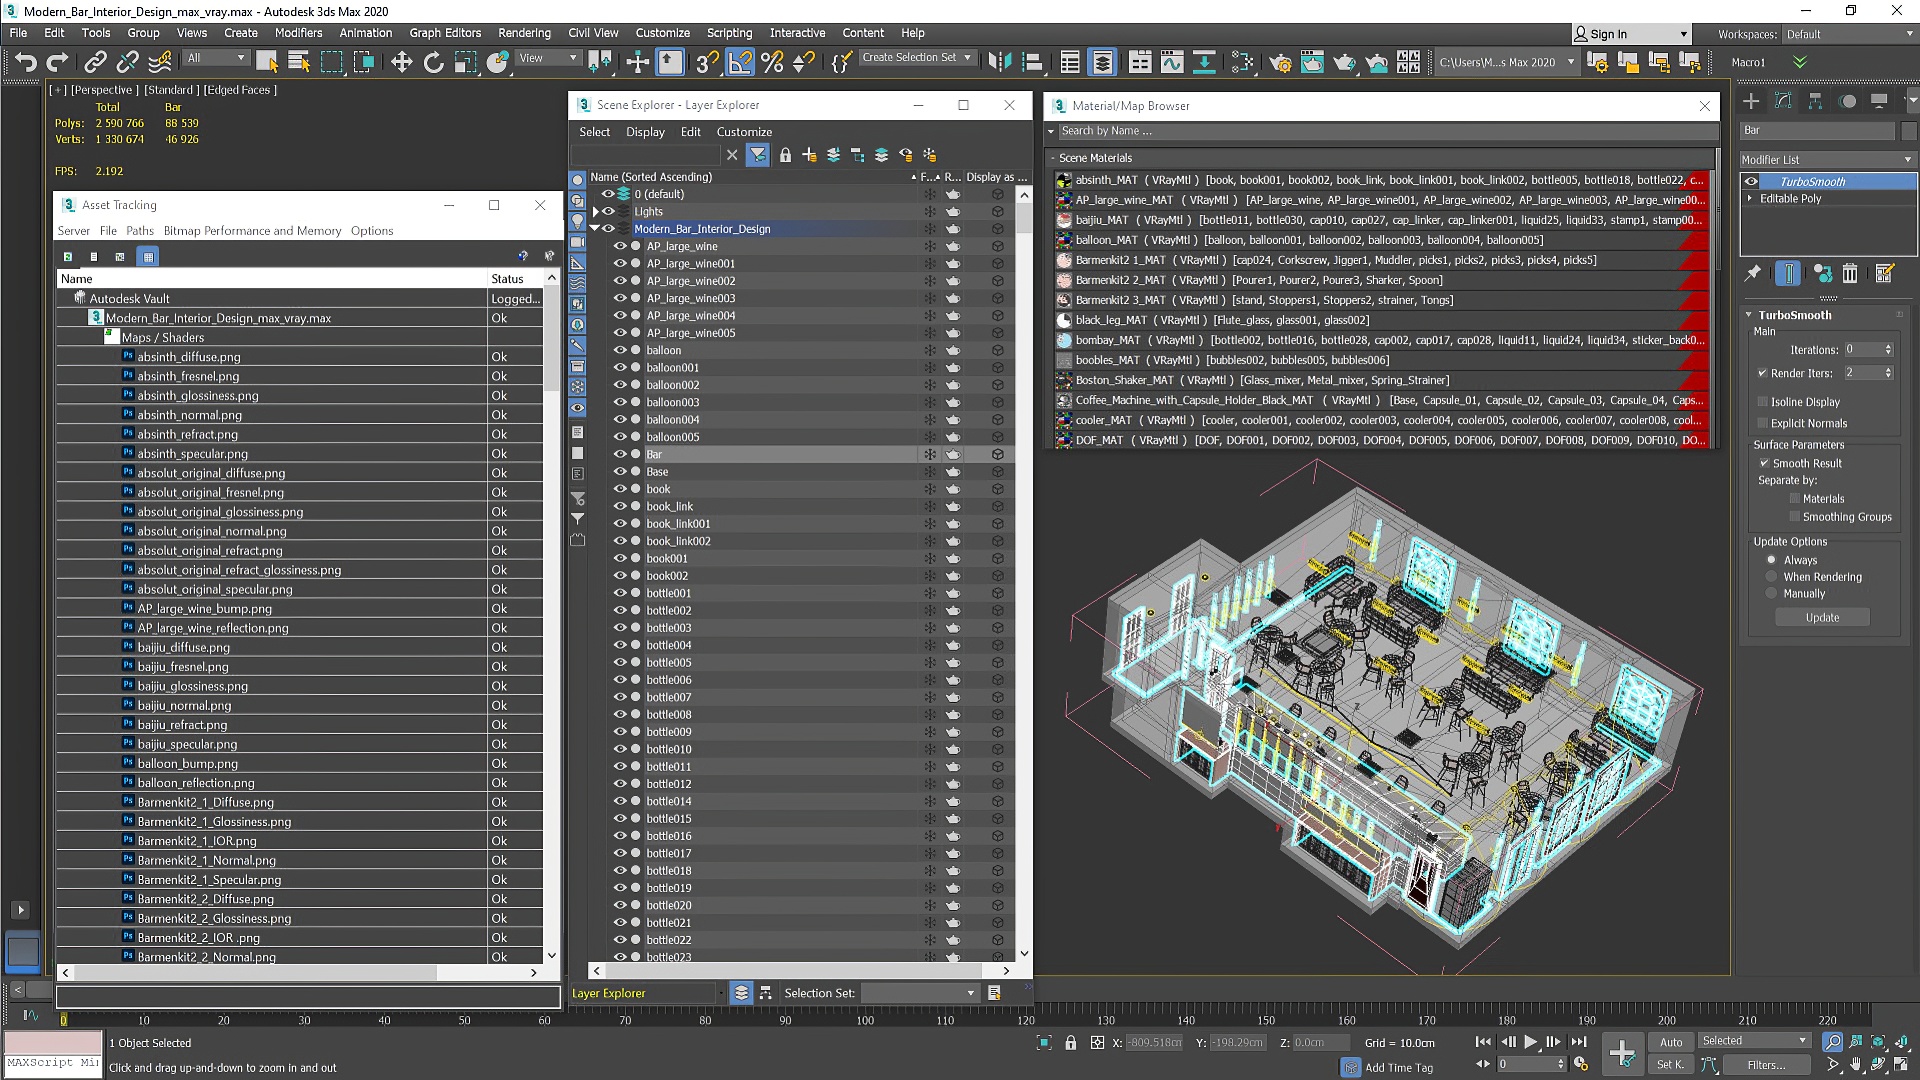The image size is (1920, 1080).
Task: Collapse the Scene Materials group
Action: [1053, 158]
